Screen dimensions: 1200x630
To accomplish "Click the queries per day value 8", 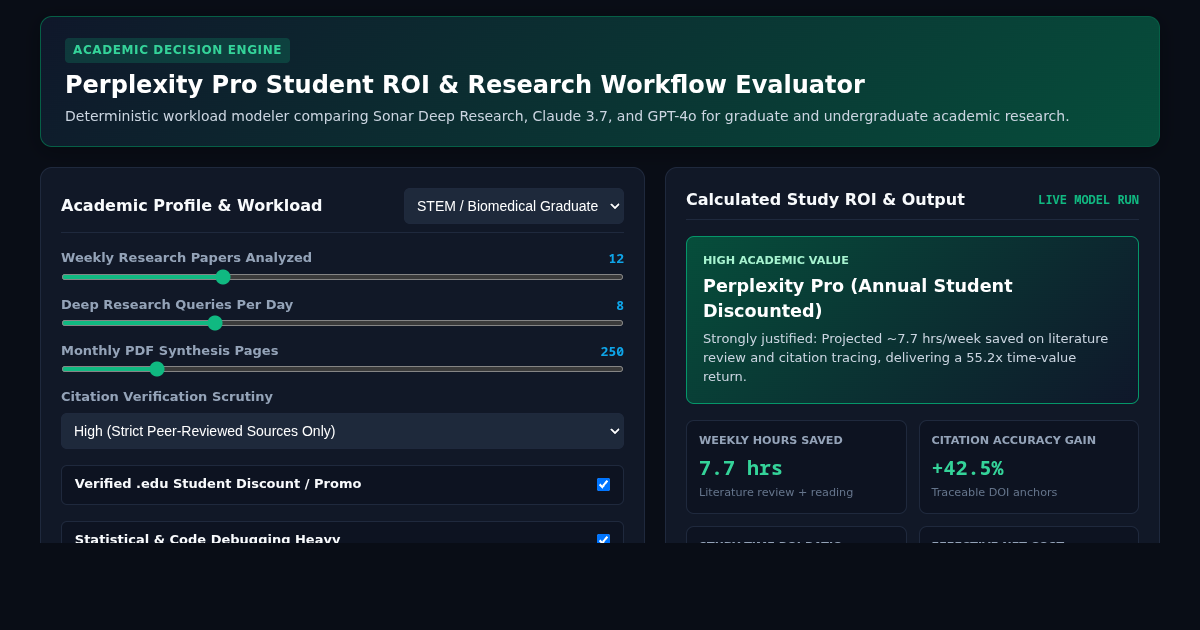I will tap(620, 306).
